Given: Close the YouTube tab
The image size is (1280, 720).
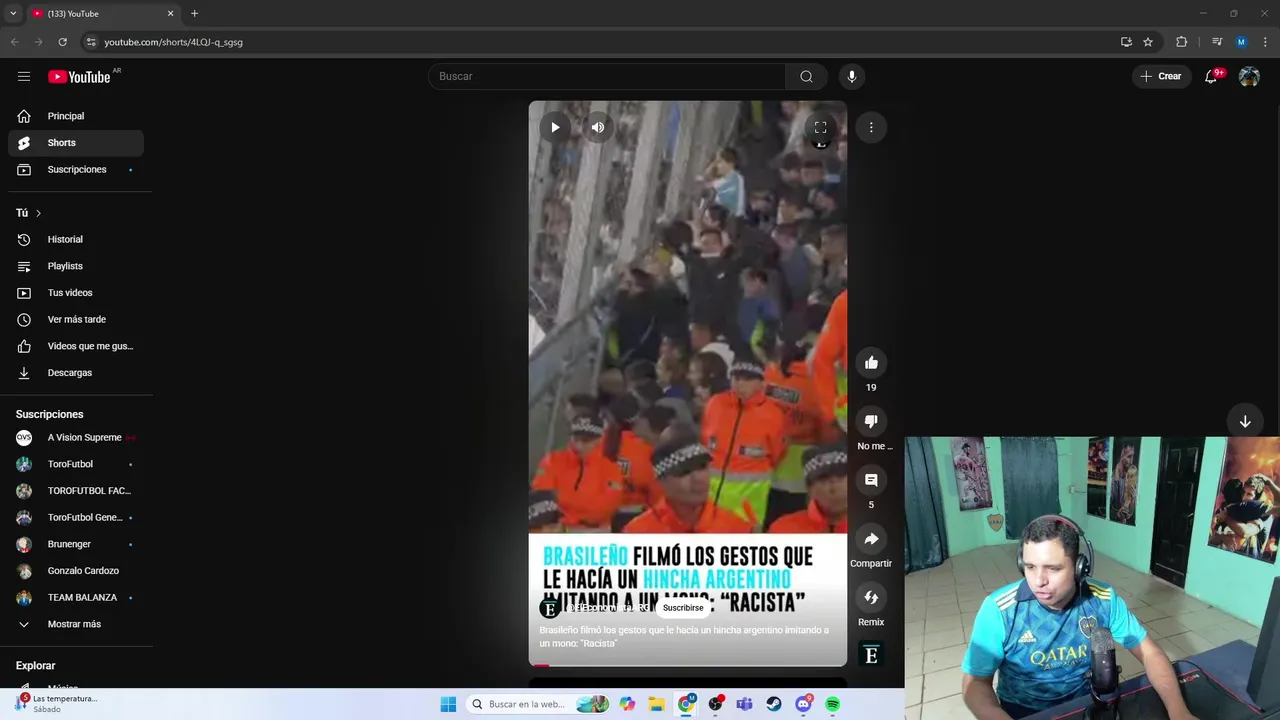Looking at the screenshot, I should [x=170, y=13].
